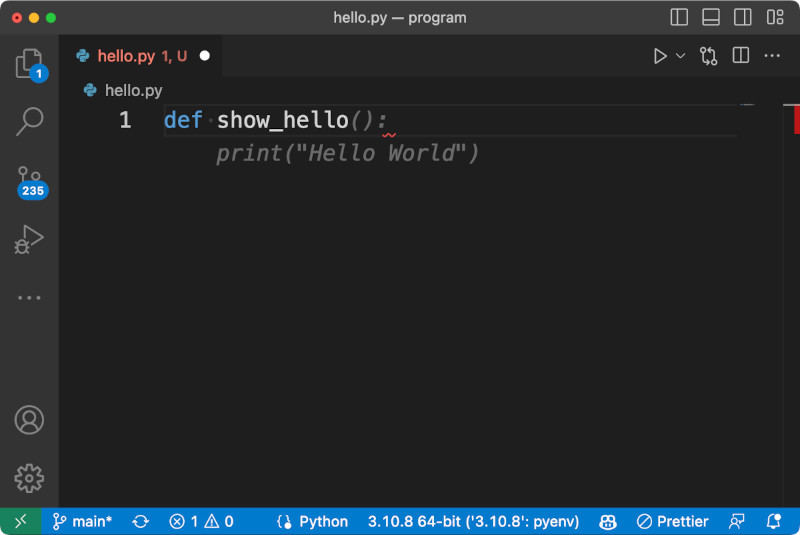Open the customize layout menu
800x535 pixels.
(775, 18)
